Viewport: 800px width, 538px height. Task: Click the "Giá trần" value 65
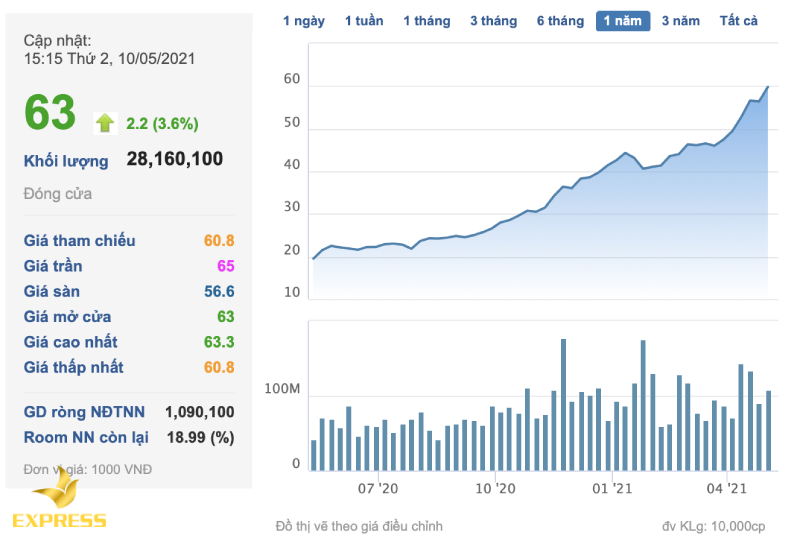tap(225, 266)
